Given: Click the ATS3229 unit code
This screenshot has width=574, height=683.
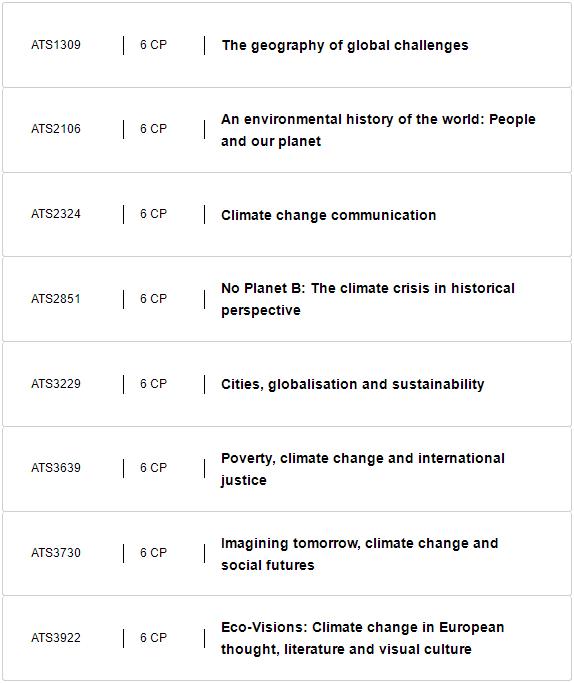Looking at the screenshot, I should pos(56,384).
